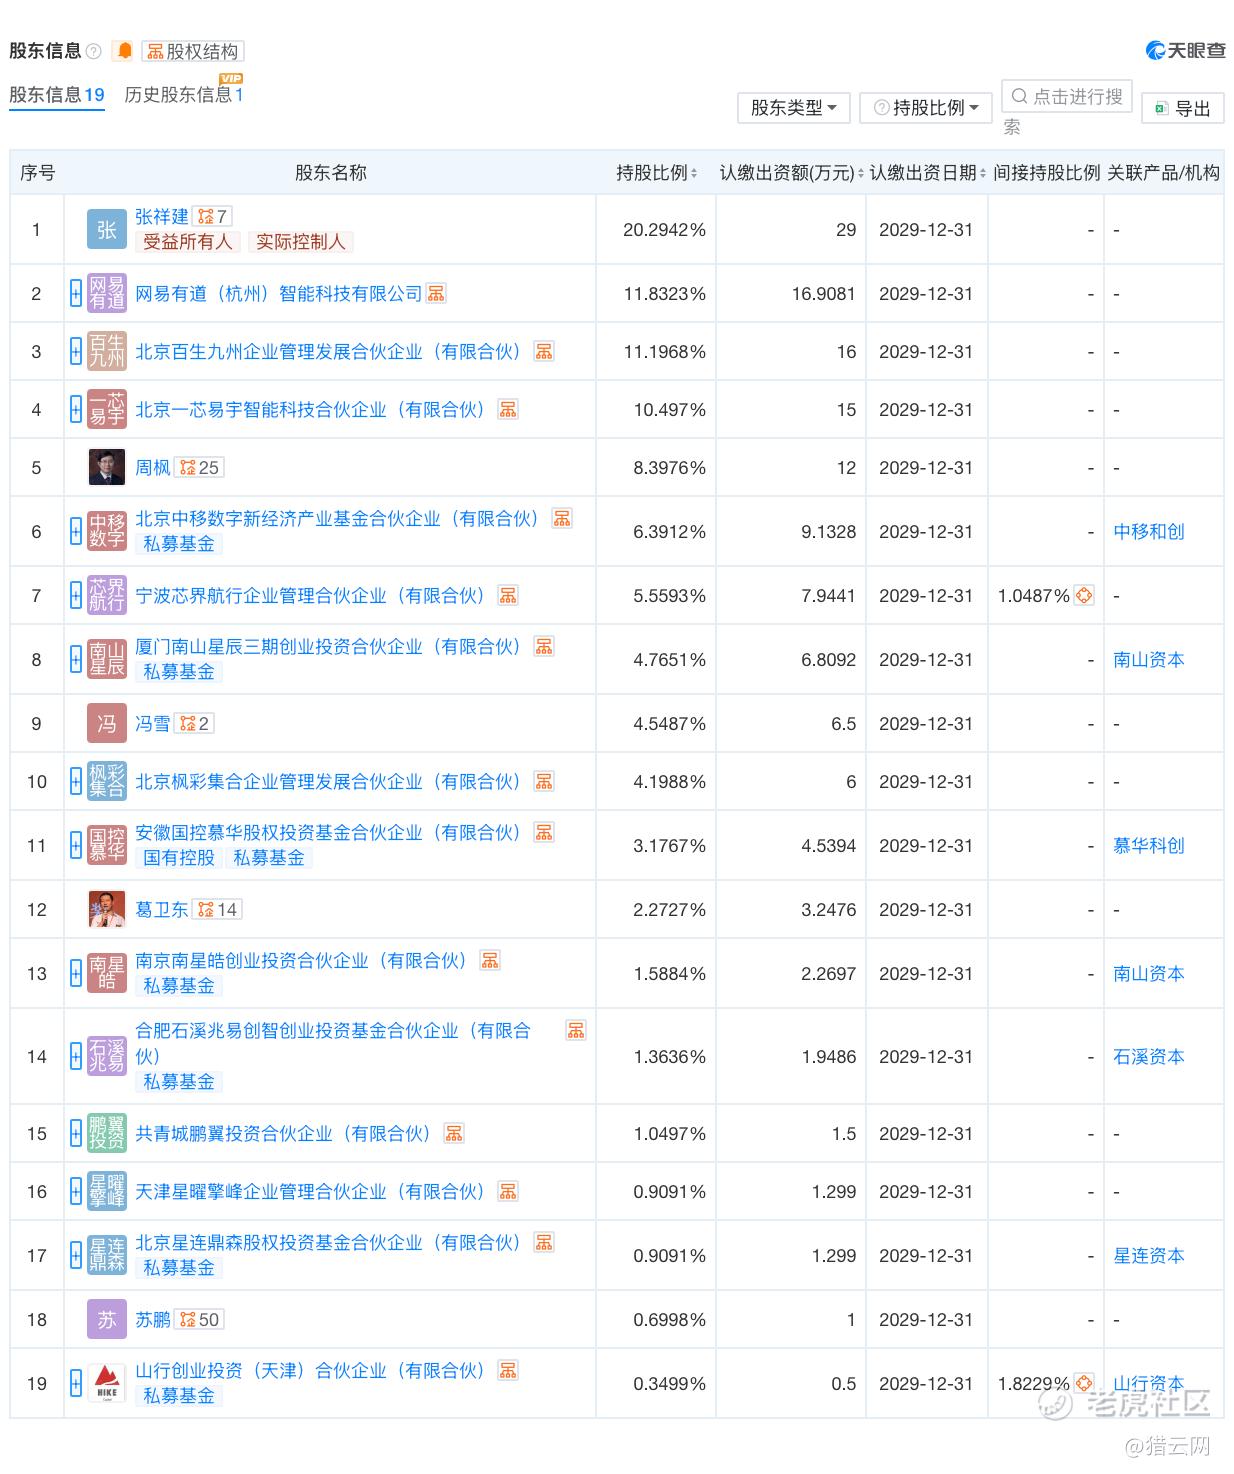
Task: Expand the 北京星连鼎森 shareholder row
Action: pyautogui.click(x=76, y=1256)
